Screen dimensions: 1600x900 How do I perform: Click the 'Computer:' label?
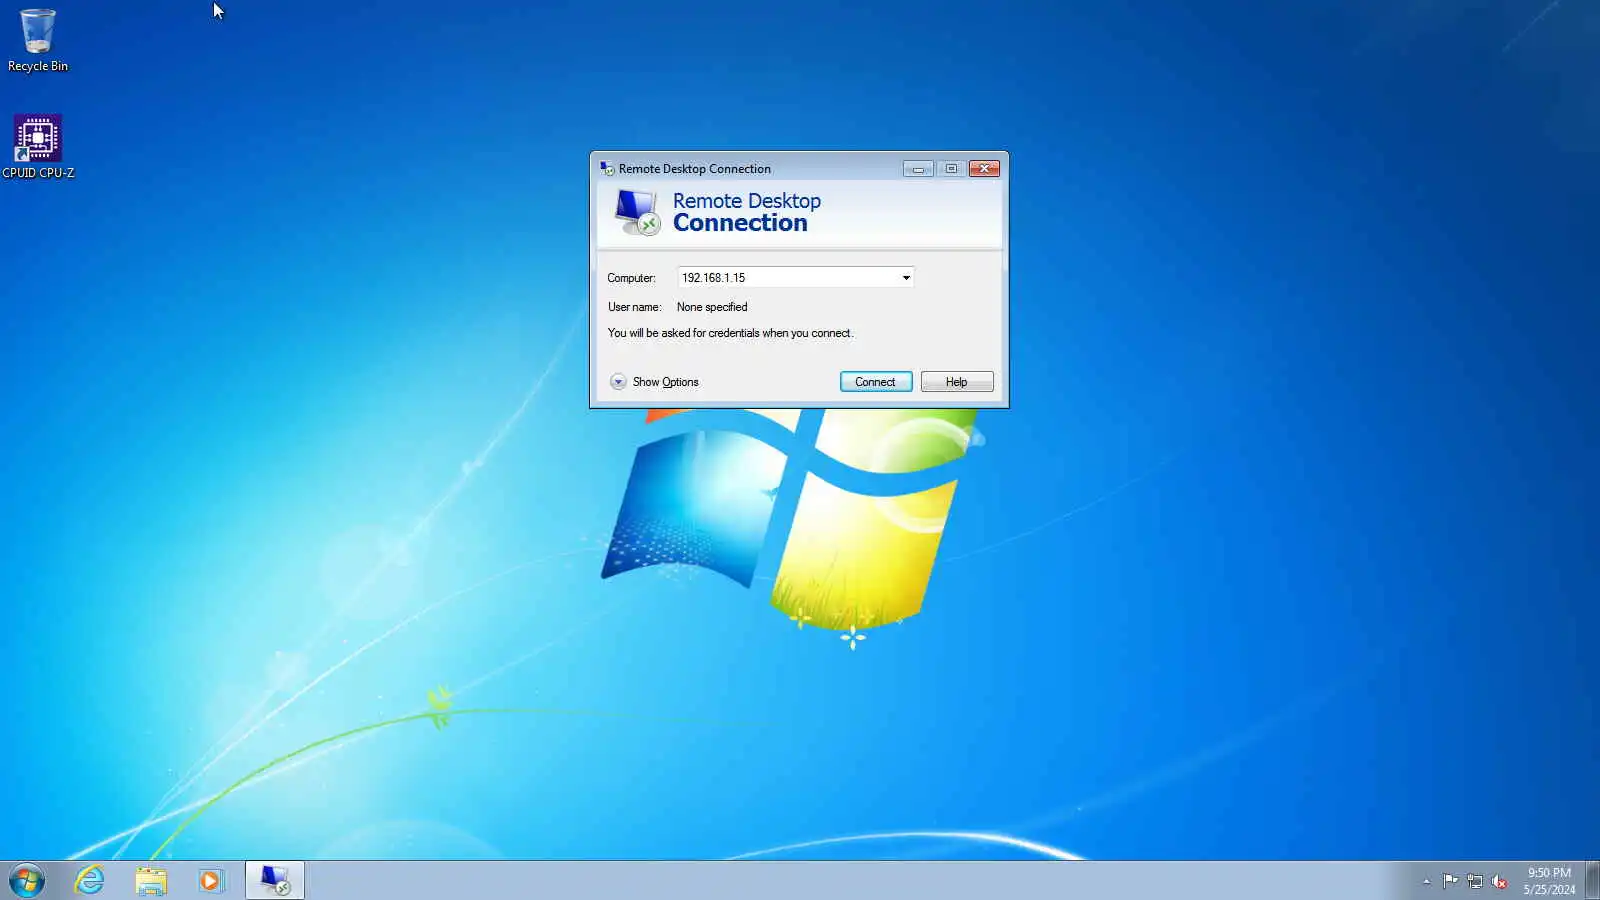(x=631, y=278)
